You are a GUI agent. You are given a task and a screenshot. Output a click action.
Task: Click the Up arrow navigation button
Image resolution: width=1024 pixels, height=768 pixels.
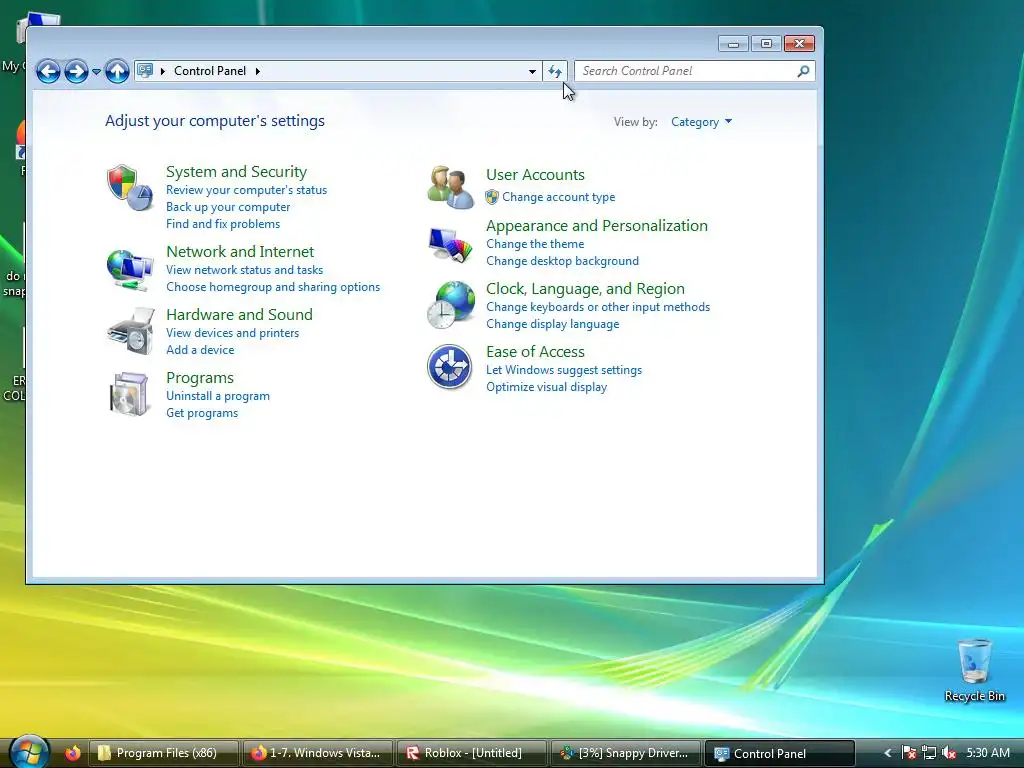click(117, 71)
